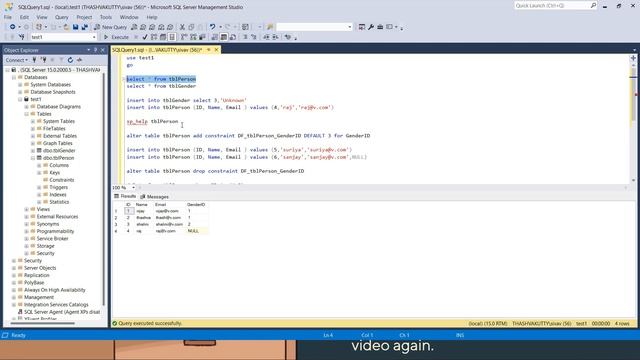Click the Split editor handle above scrollbar

(633, 58)
